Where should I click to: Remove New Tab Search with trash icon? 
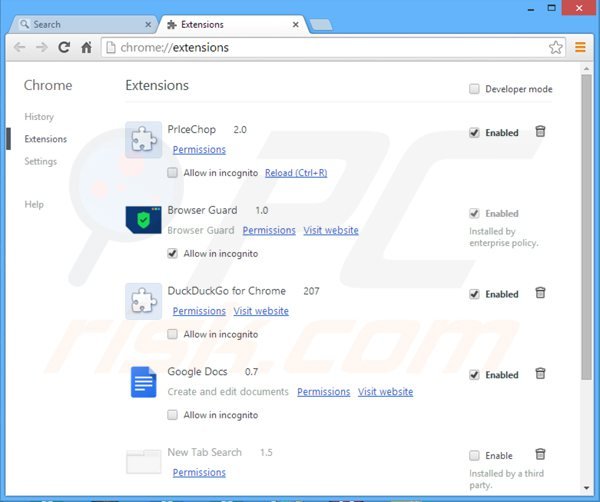point(540,455)
